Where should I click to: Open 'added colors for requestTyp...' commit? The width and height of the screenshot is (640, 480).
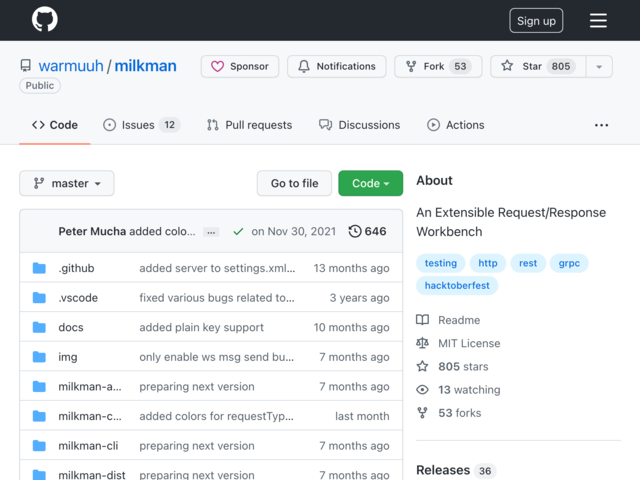pos(217,416)
